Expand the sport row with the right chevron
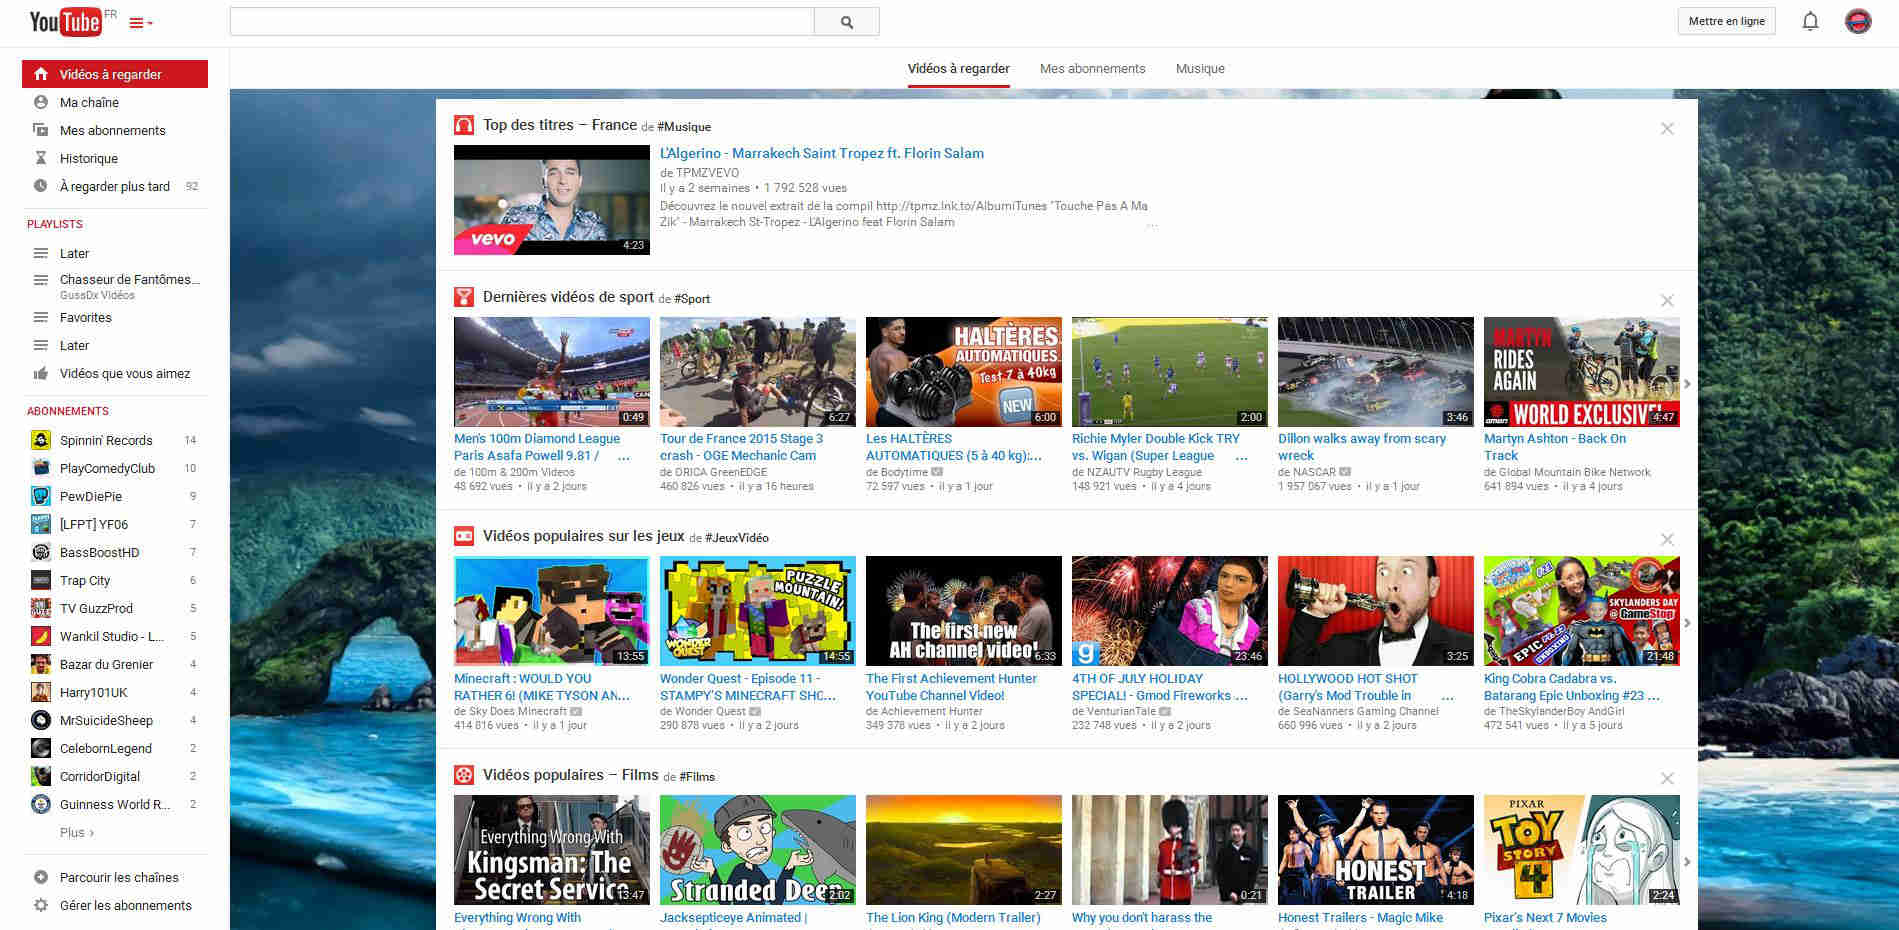Image resolution: width=1899 pixels, height=930 pixels. pyautogui.click(x=1686, y=383)
